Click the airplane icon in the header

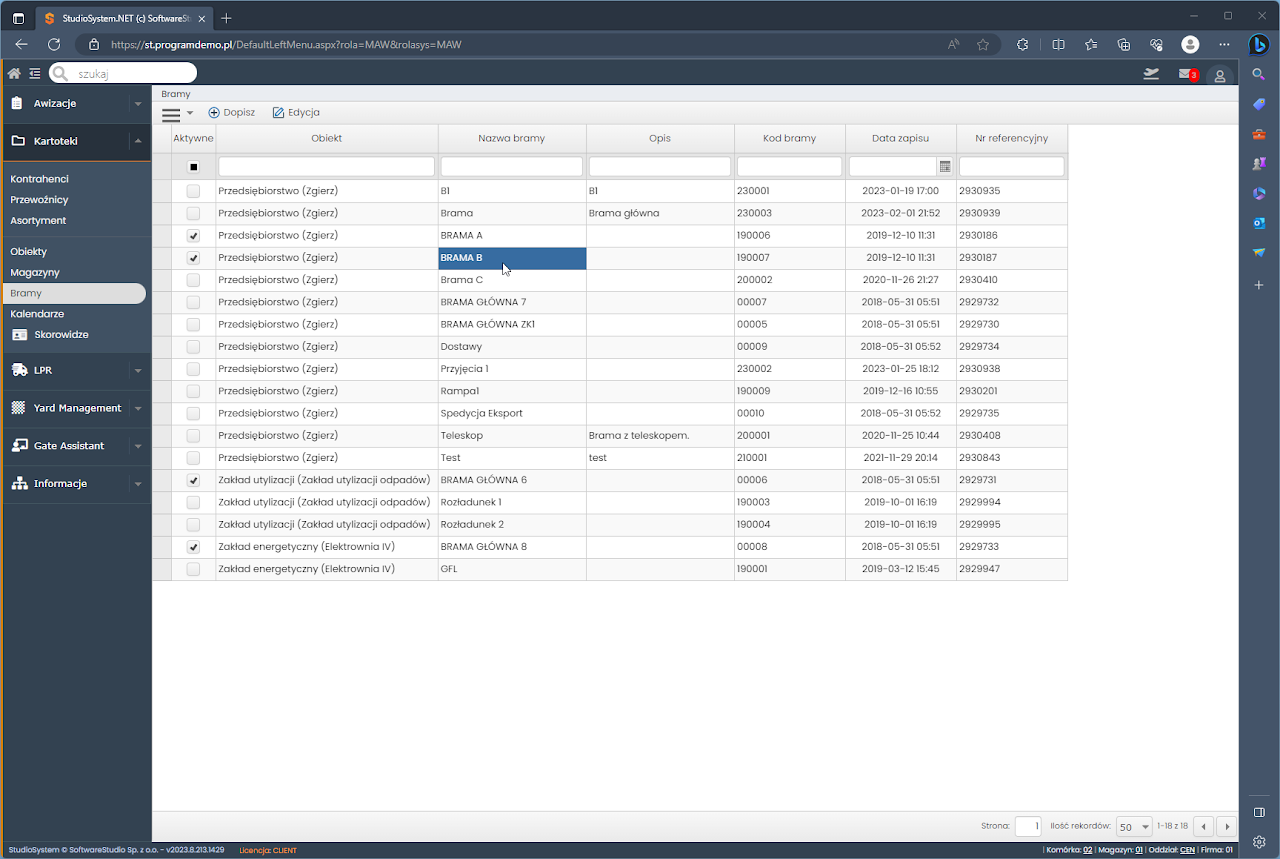pyautogui.click(x=1151, y=74)
